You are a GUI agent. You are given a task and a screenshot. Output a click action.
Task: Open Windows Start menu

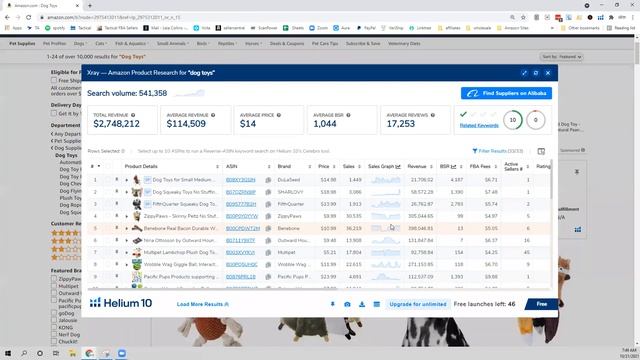8,353
